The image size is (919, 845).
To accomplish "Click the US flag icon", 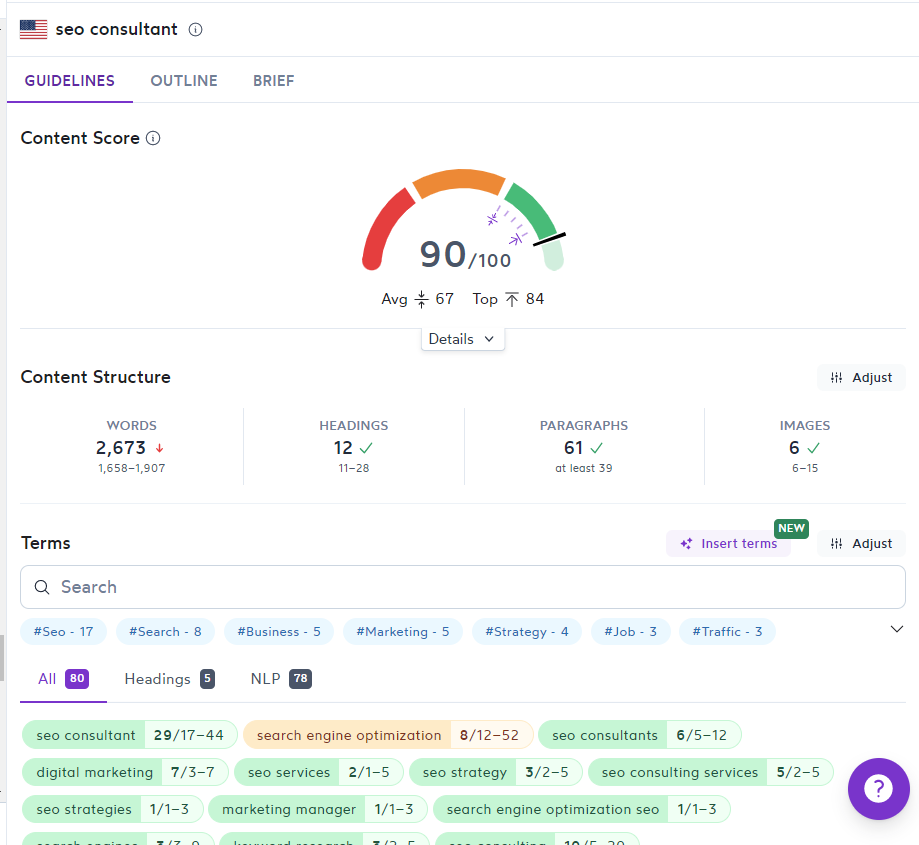I will 33,29.
